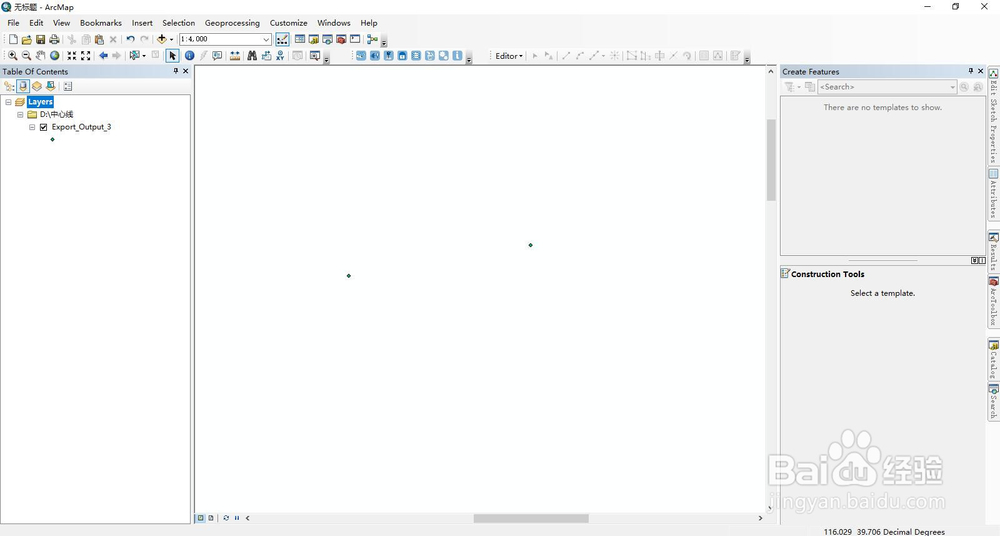Open the Find binoculars tool
1000x536 pixels.
(252, 56)
